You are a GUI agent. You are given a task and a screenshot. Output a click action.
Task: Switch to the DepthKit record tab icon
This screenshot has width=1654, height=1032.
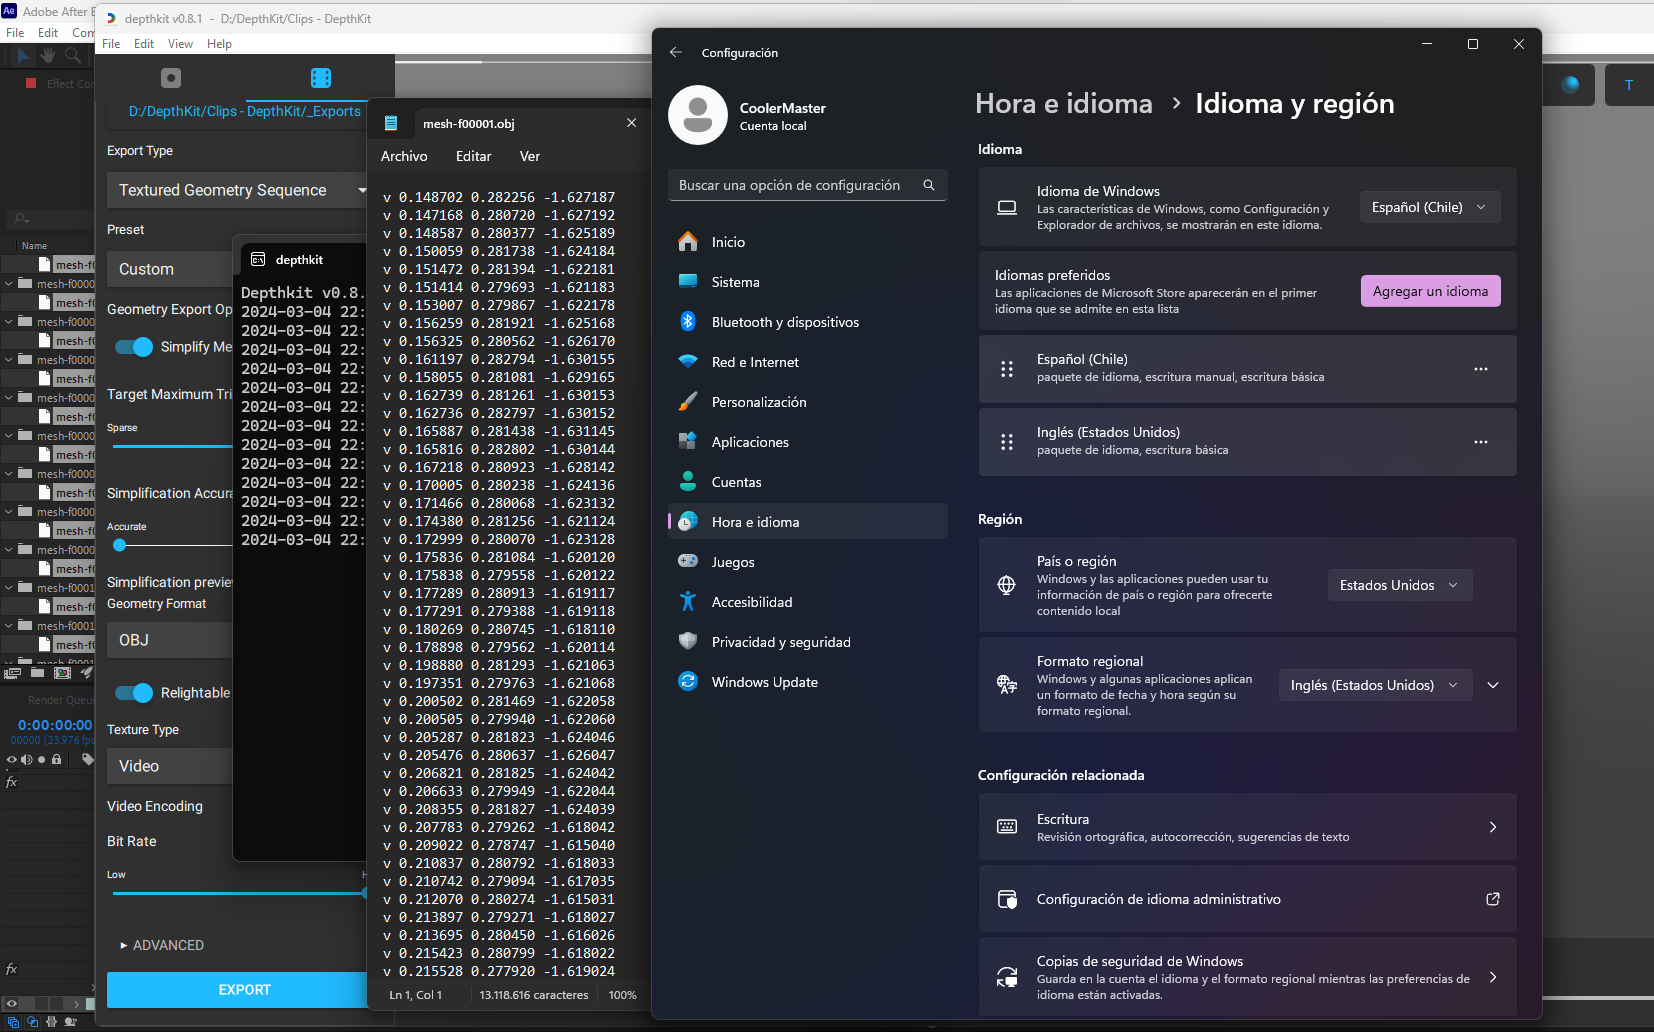click(x=171, y=78)
